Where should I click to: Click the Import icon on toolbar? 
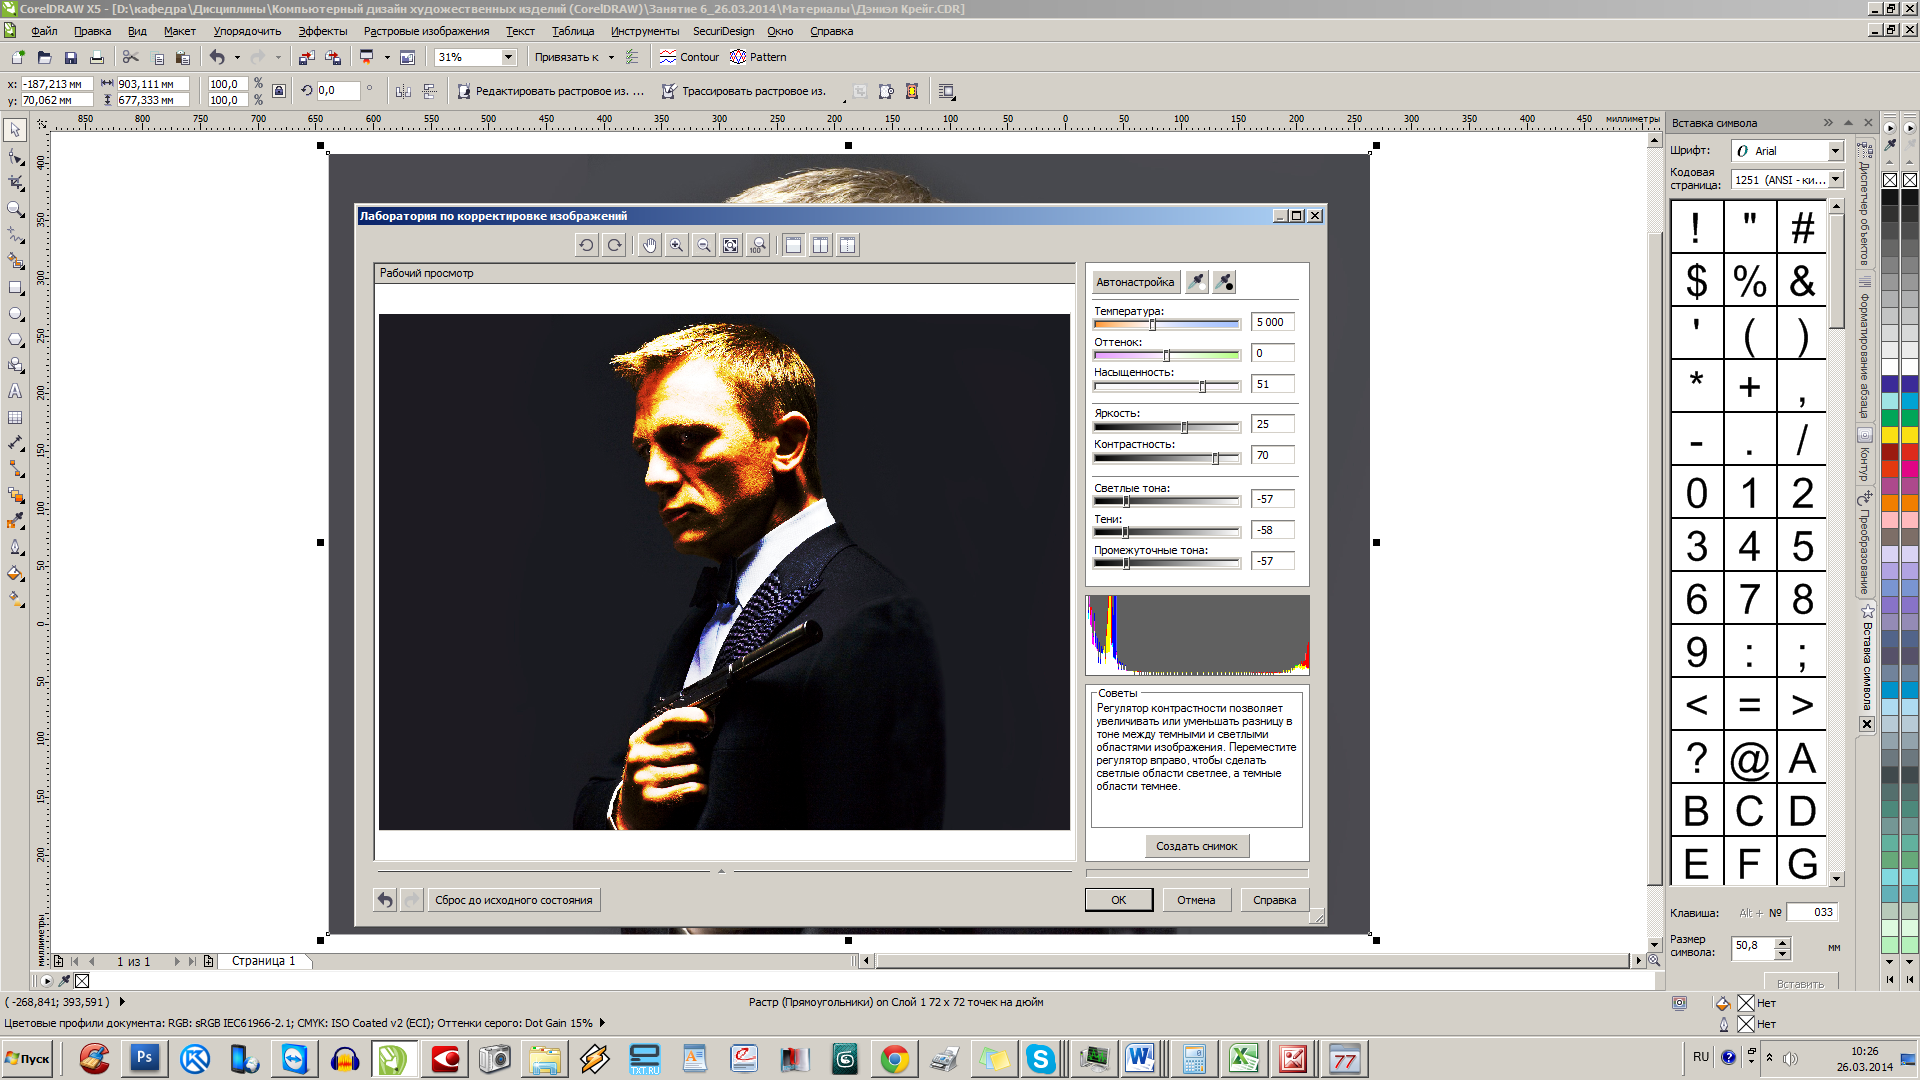307,57
